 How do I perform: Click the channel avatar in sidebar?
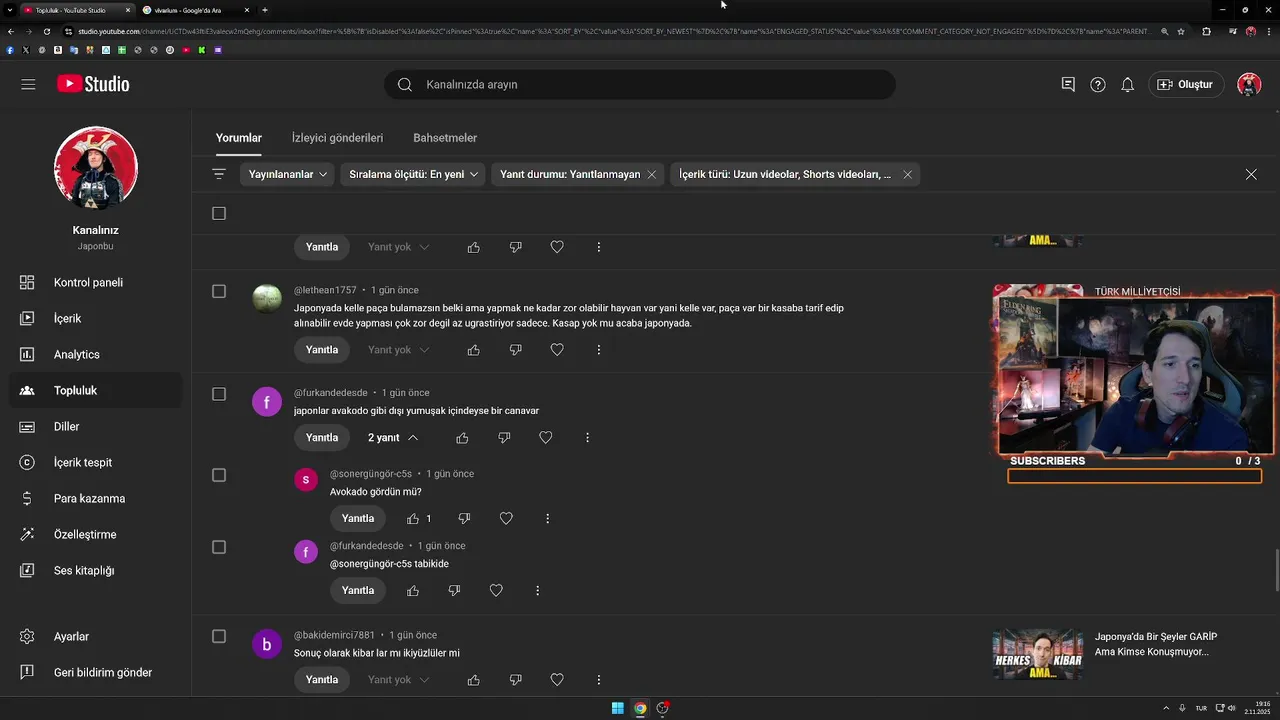pyautogui.click(x=96, y=167)
